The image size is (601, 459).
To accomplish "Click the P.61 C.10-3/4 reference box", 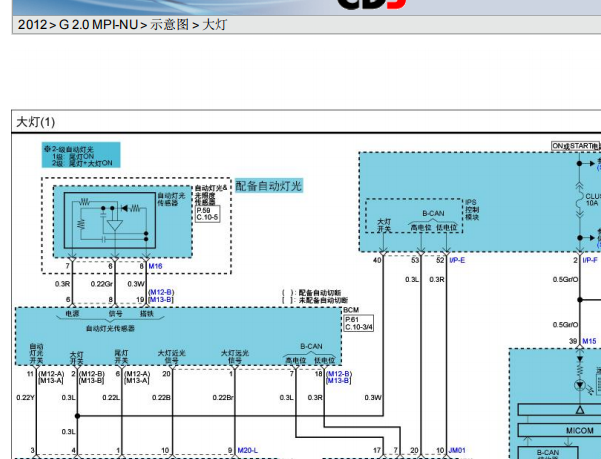I will pyautogui.click(x=359, y=323).
